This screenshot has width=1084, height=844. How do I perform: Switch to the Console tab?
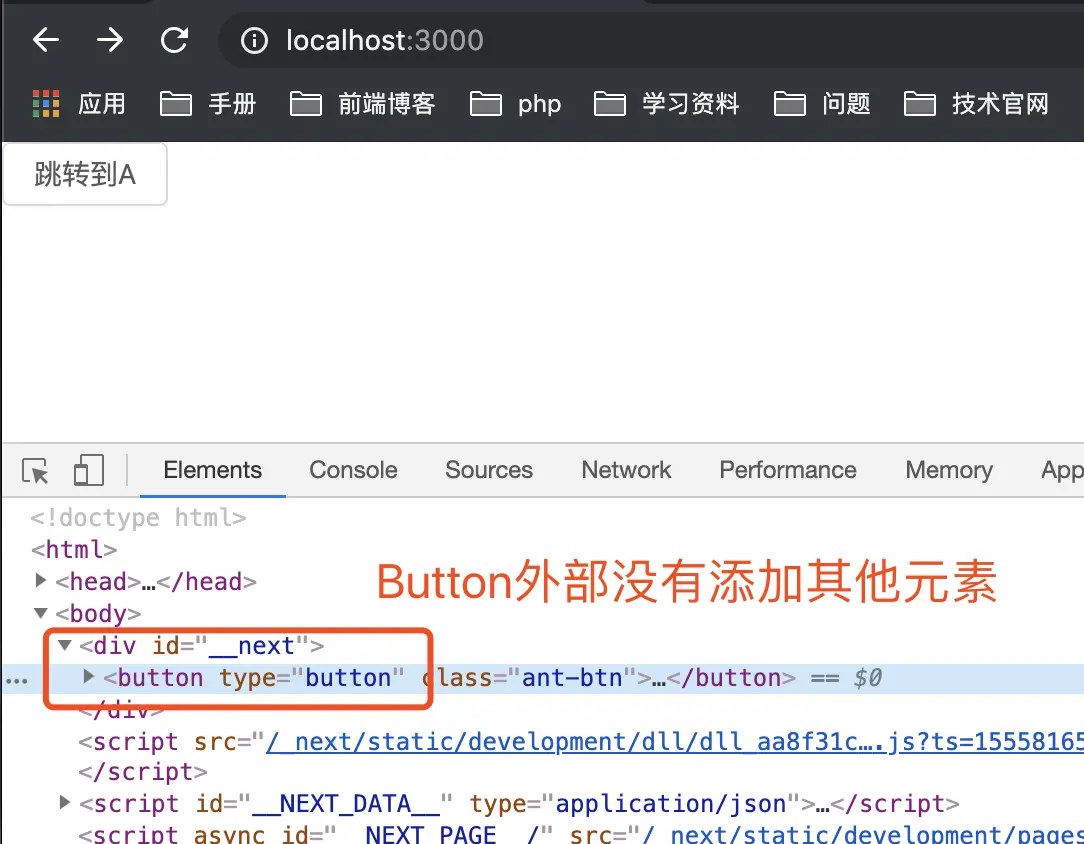[x=353, y=470]
